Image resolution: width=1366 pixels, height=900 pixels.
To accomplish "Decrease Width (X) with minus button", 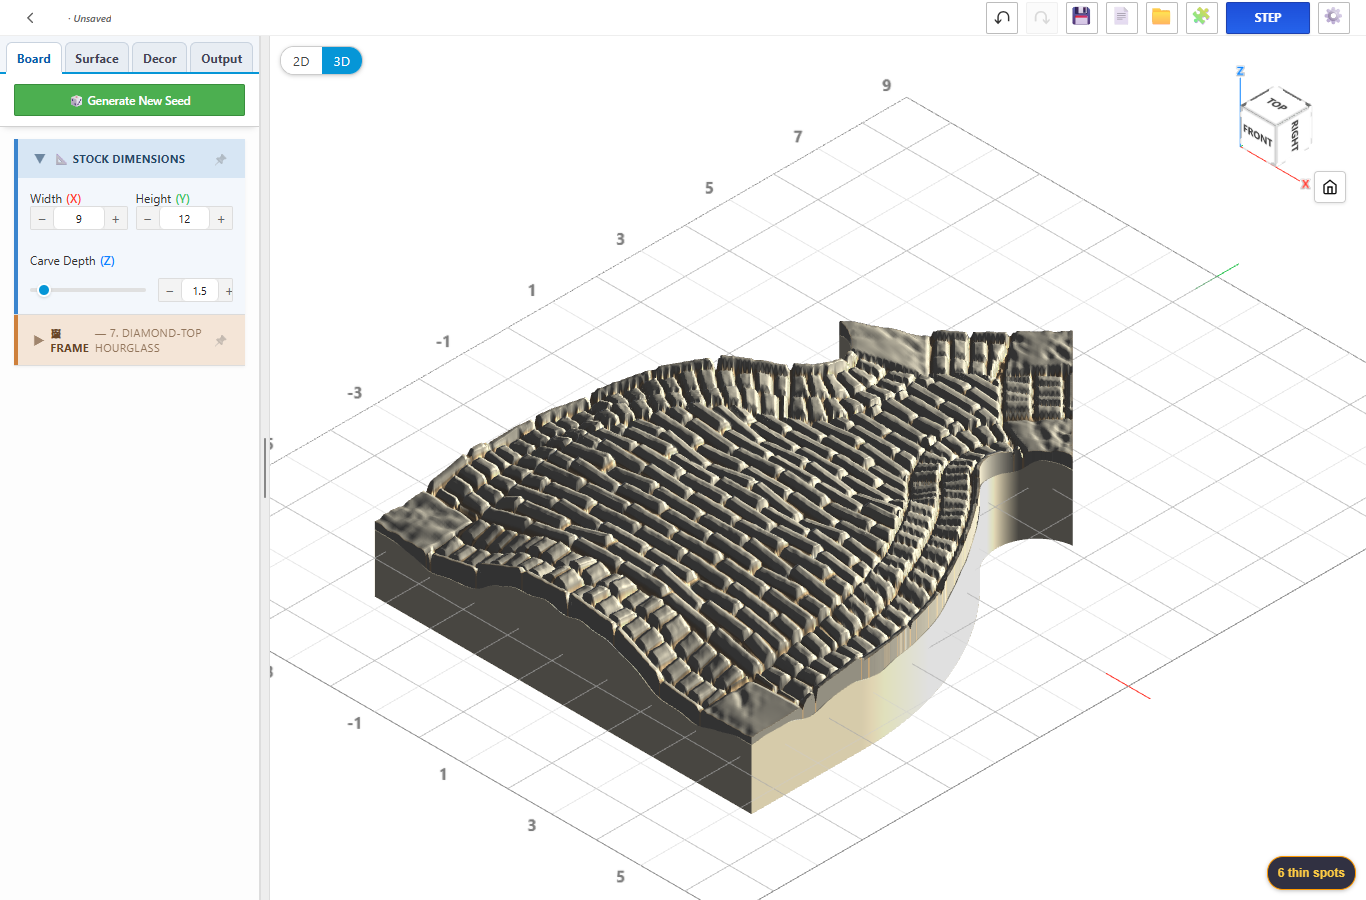I will click(x=42, y=219).
